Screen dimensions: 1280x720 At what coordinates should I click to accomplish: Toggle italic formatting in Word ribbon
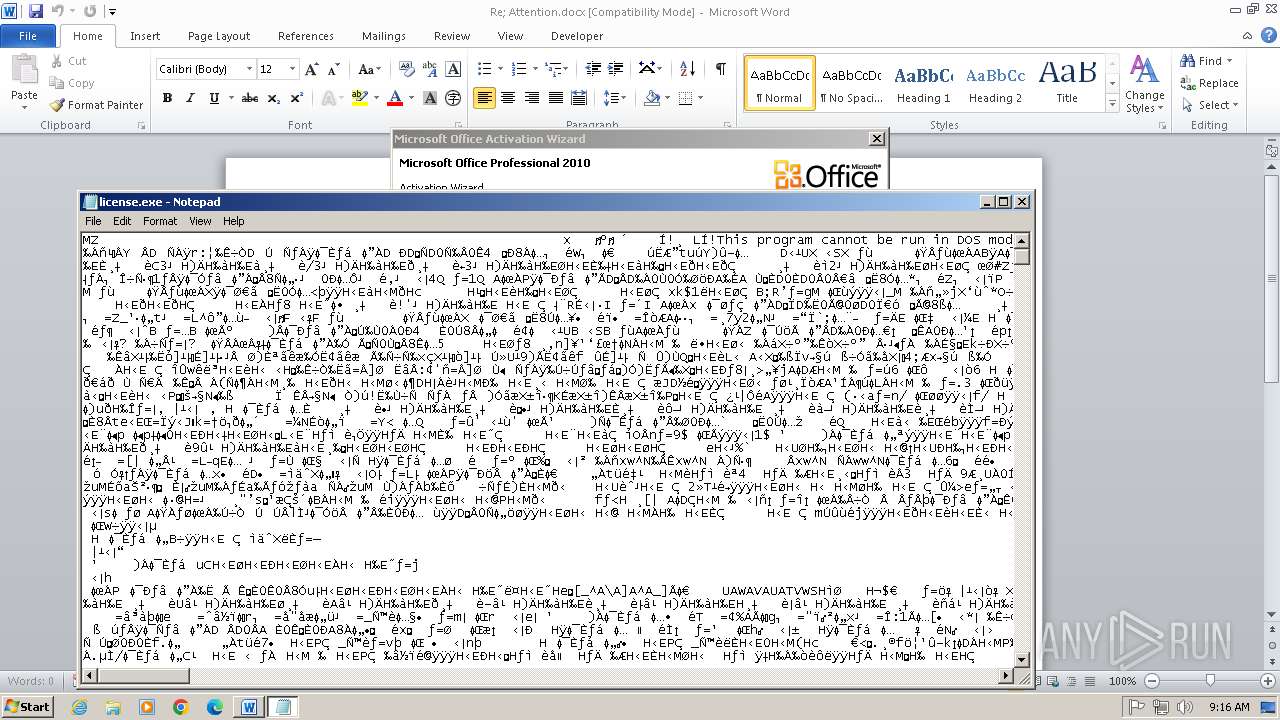coord(190,98)
